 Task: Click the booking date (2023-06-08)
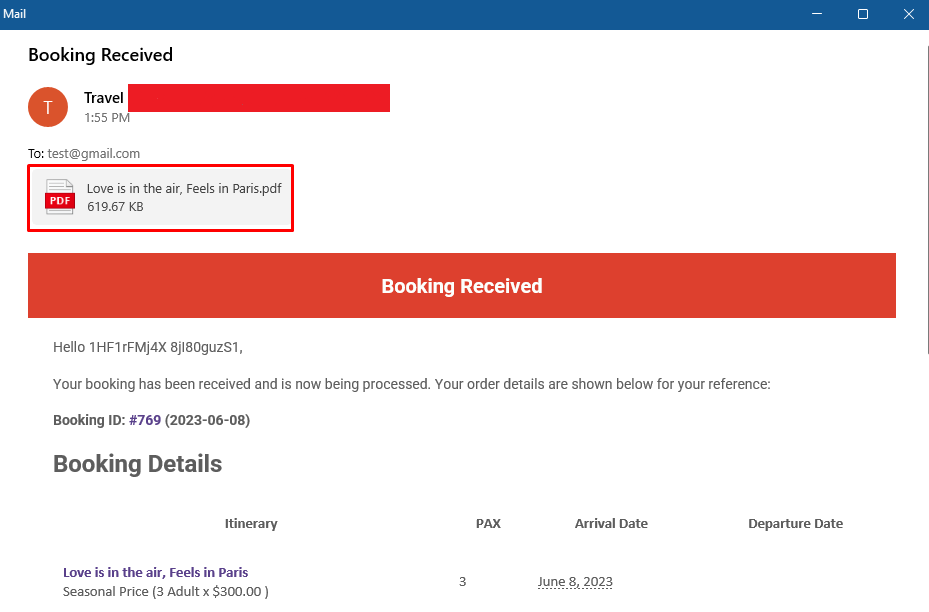tap(207, 420)
